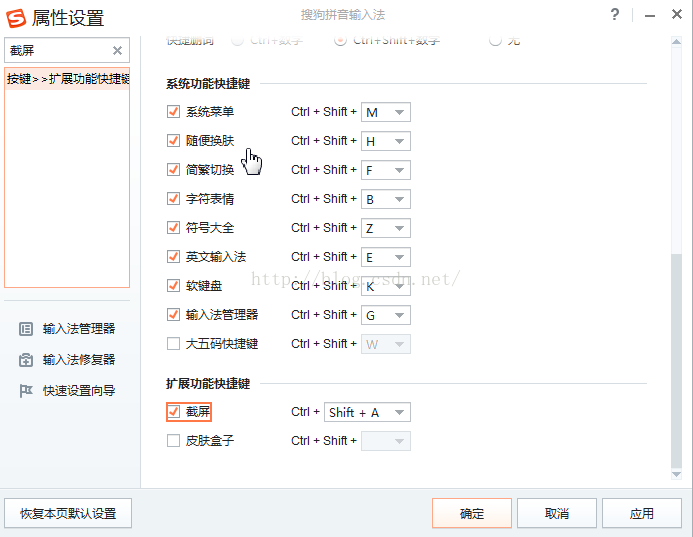This screenshot has width=693, height=537.
Task: Uncheck the 软键盘 checkbox
Action: tap(173, 286)
